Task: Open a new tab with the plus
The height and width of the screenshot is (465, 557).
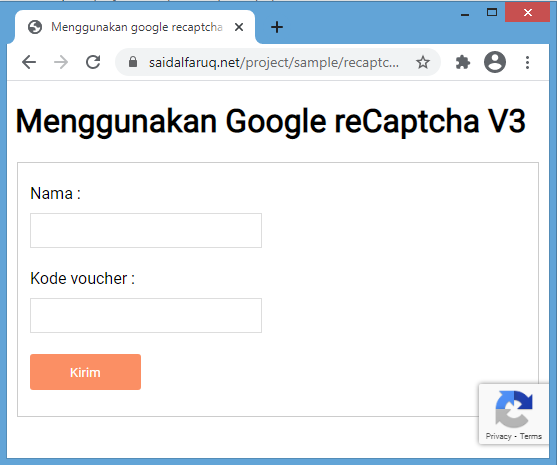Action: click(x=277, y=27)
